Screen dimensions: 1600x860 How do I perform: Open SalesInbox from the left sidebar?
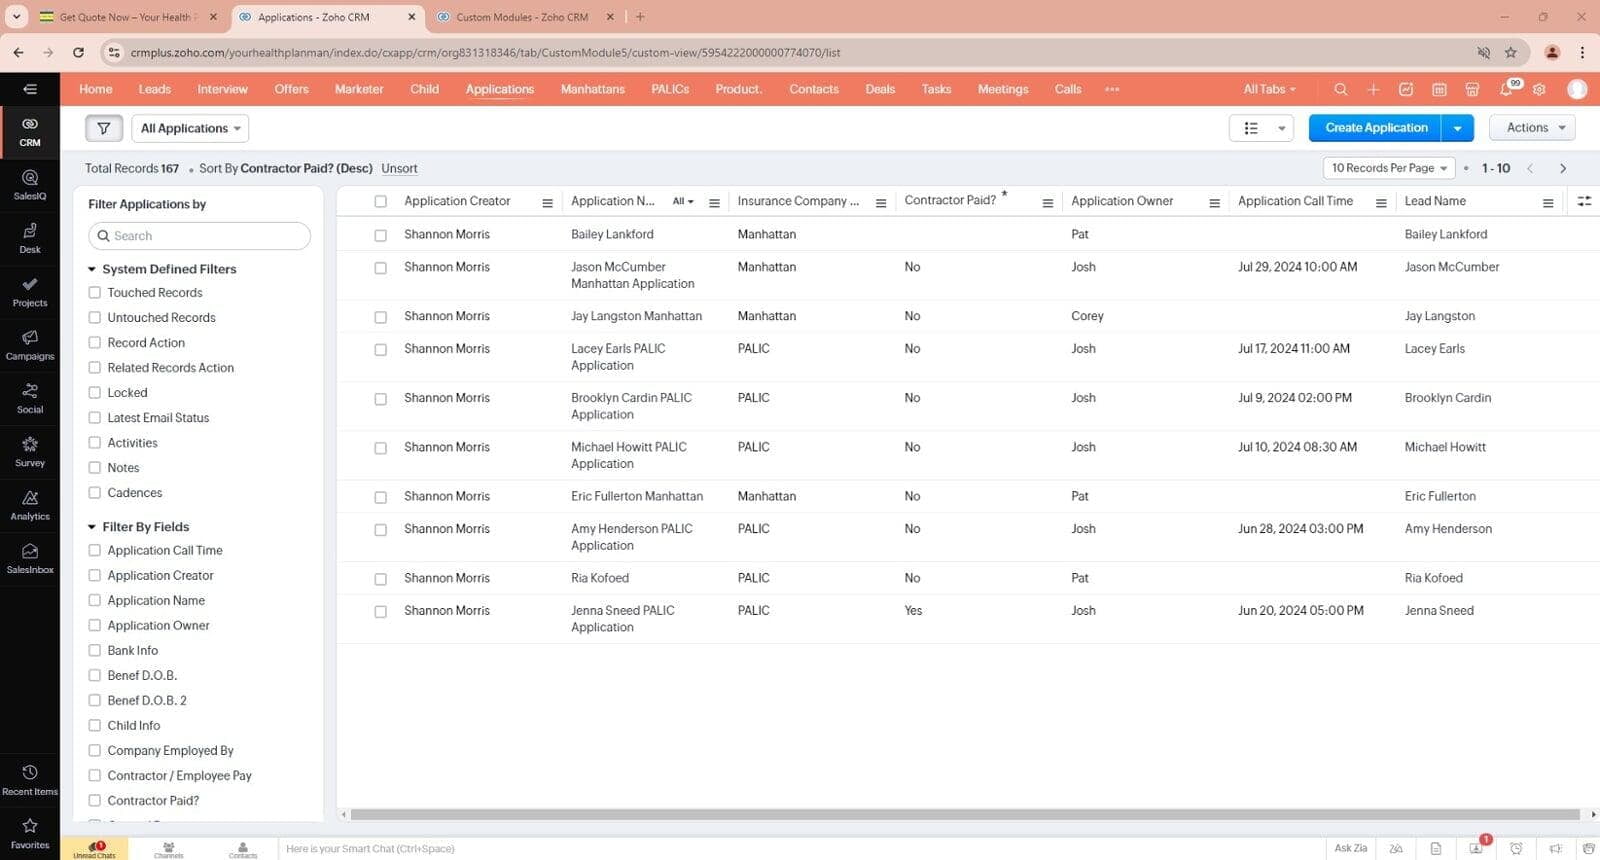[30, 558]
